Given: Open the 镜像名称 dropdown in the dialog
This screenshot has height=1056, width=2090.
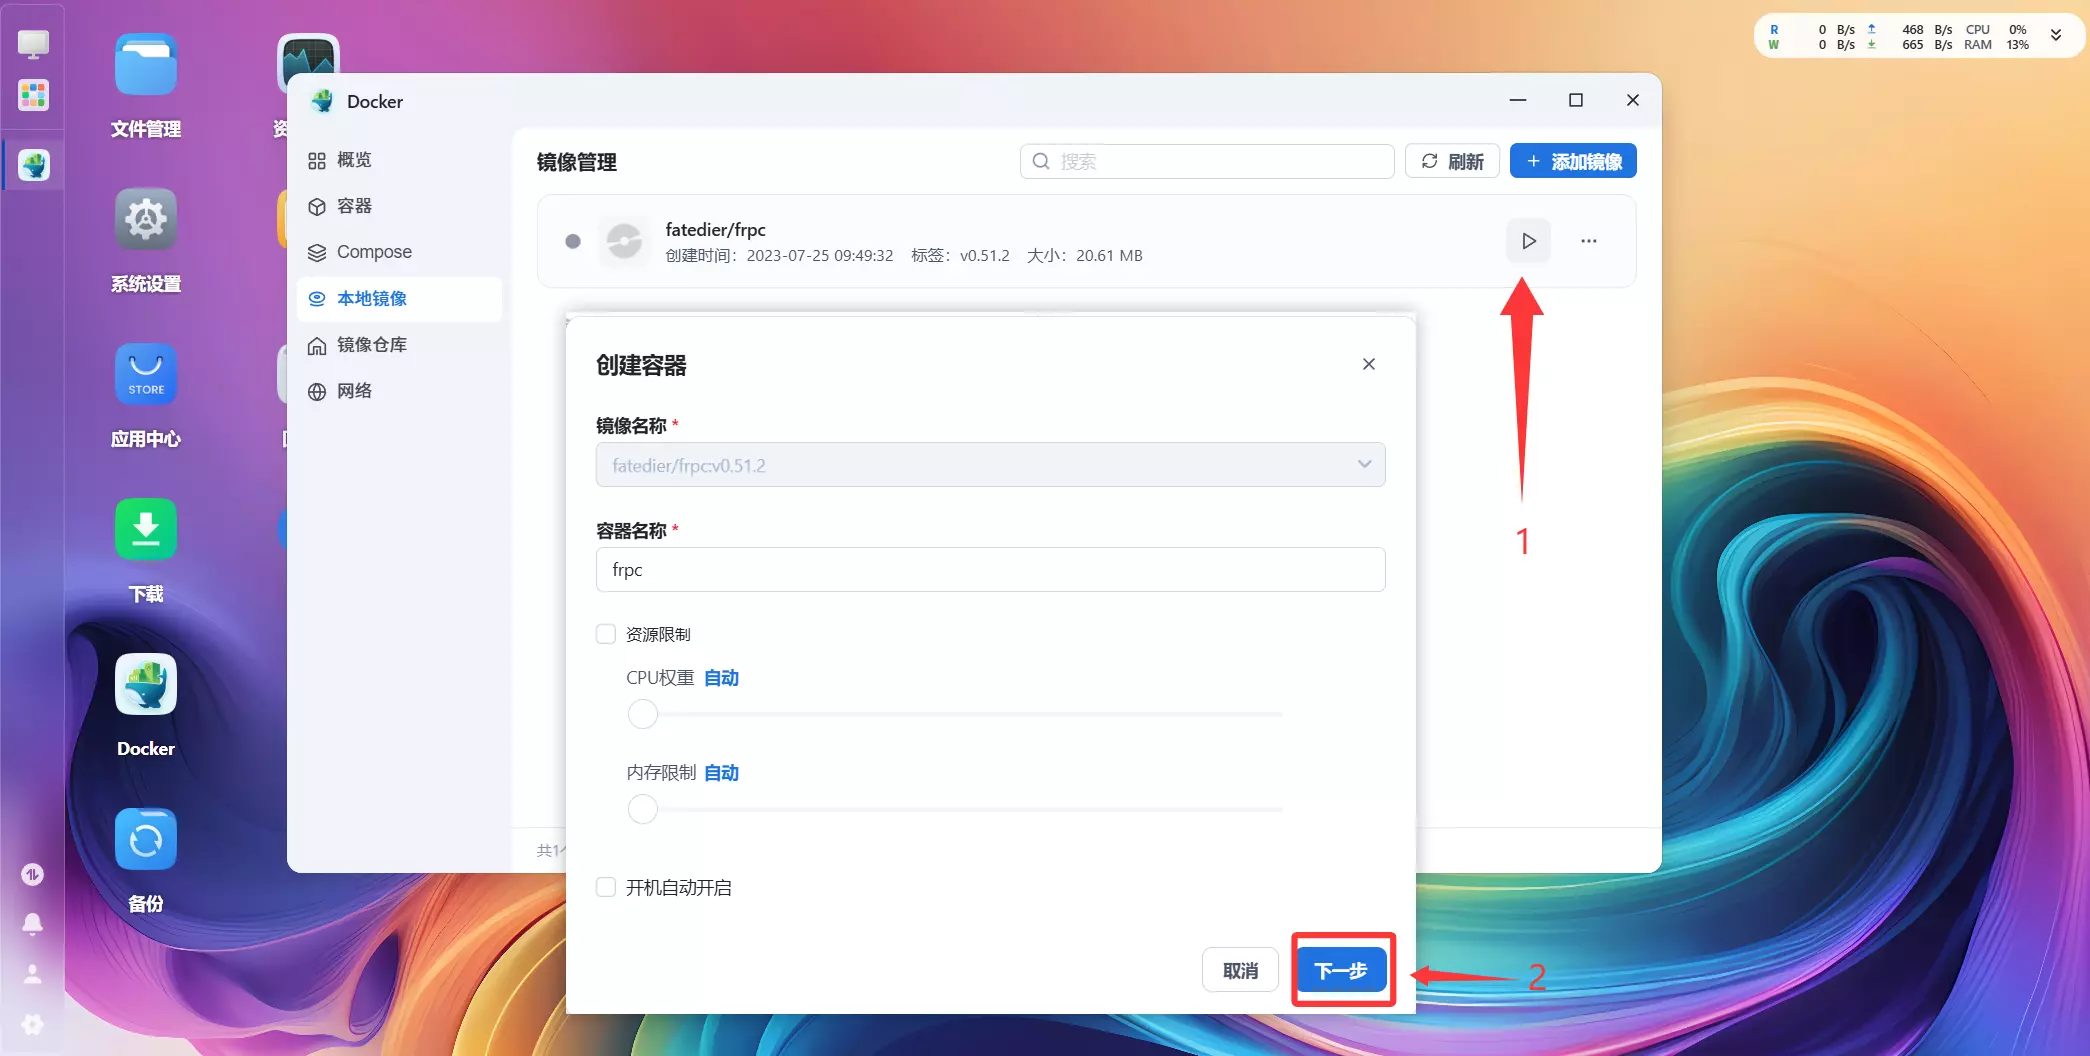Looking at the screenshot, I should click(1363, 464).
